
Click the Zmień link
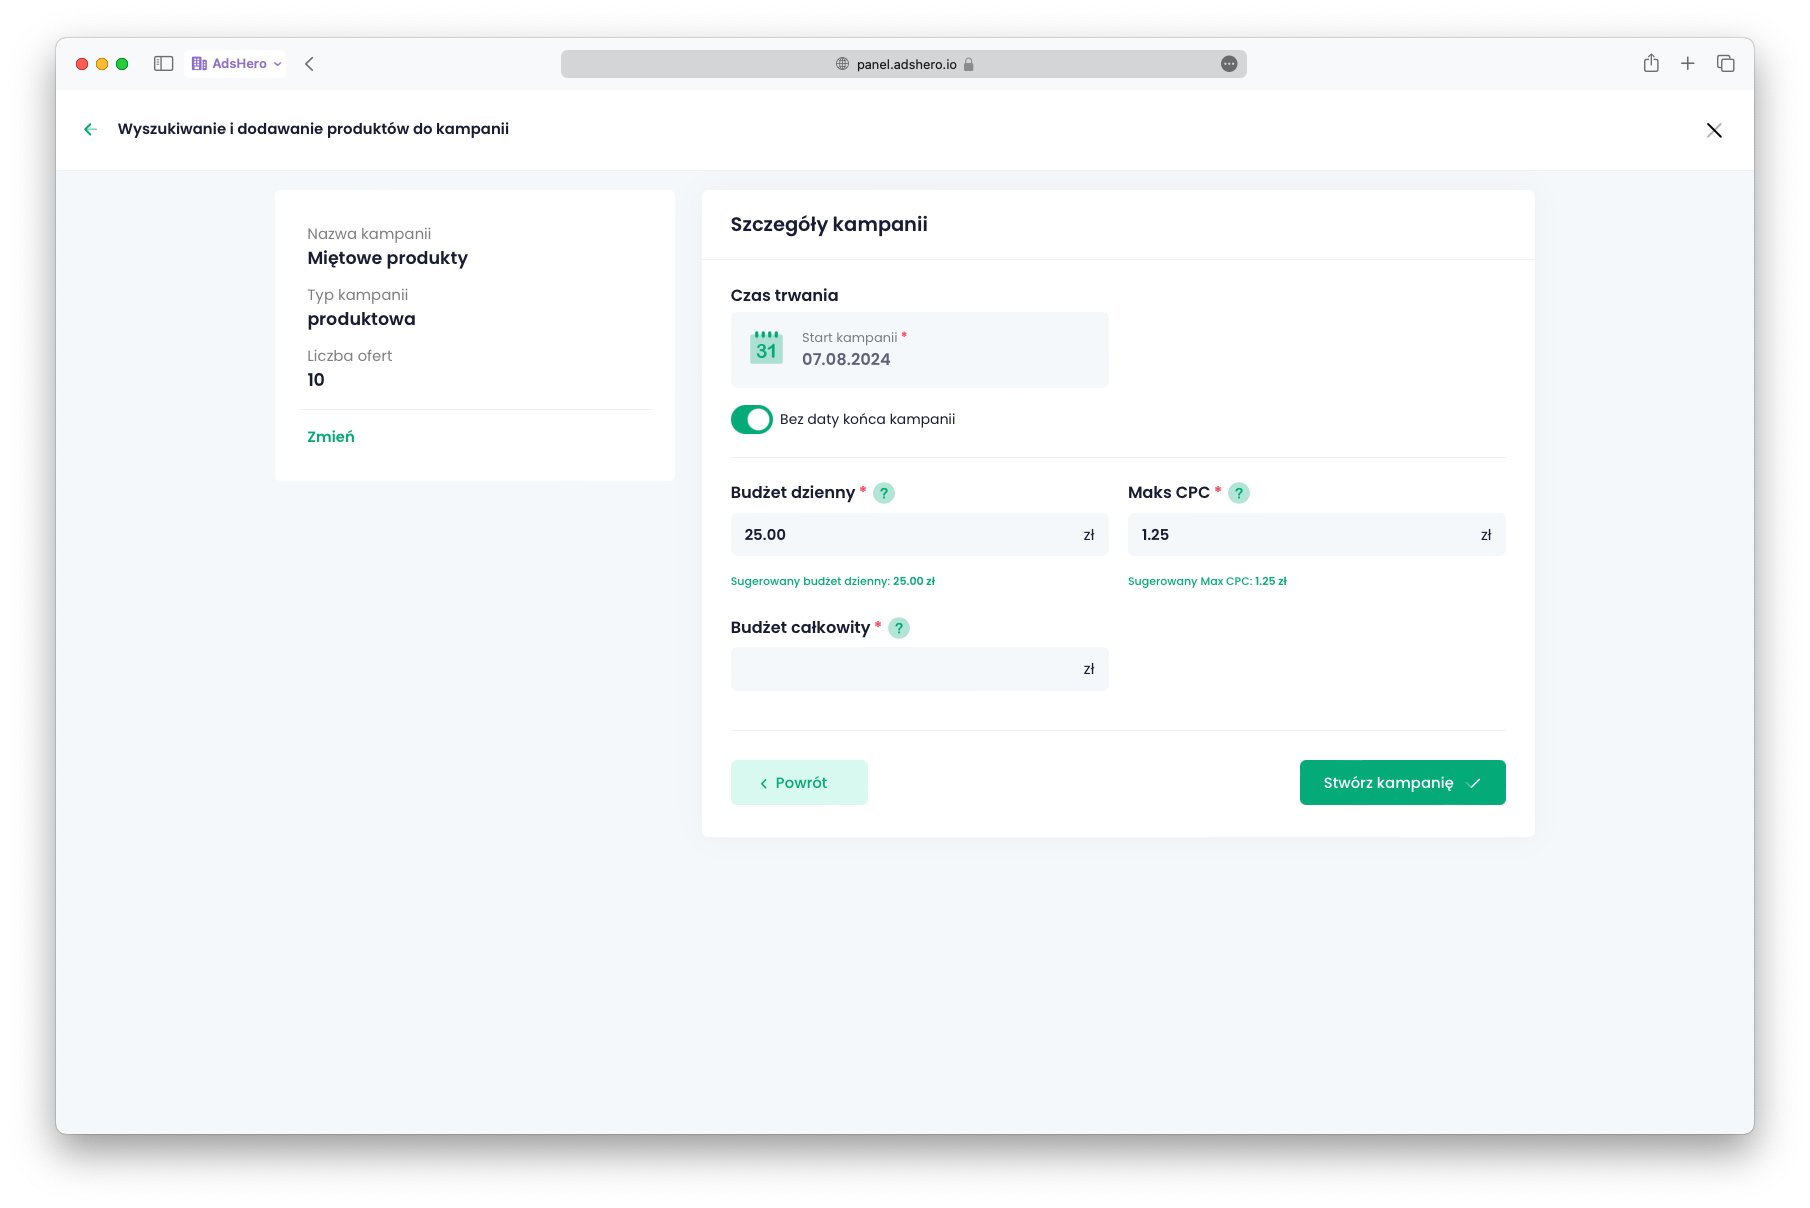tap(331, 437)
